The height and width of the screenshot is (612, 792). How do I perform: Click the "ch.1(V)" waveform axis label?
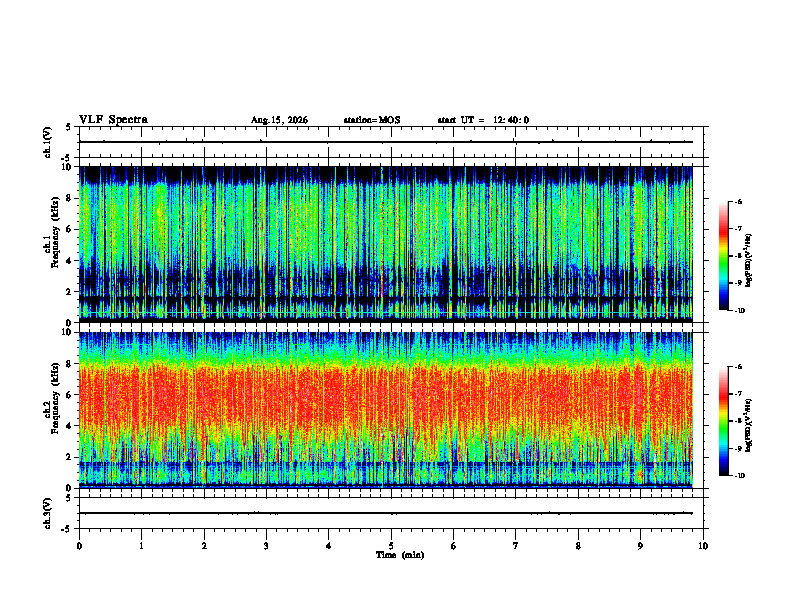pos(47,142)
